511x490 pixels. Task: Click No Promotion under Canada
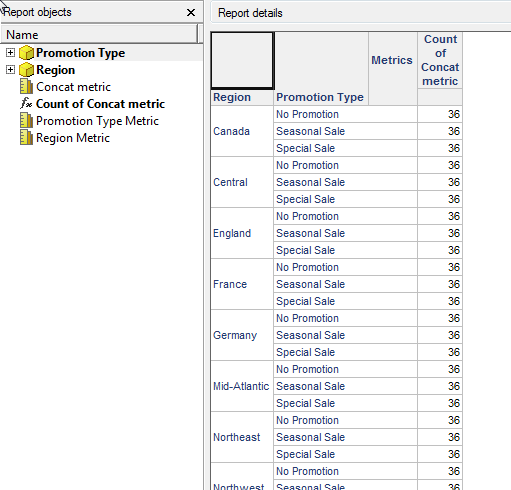(x=345, y=114)
